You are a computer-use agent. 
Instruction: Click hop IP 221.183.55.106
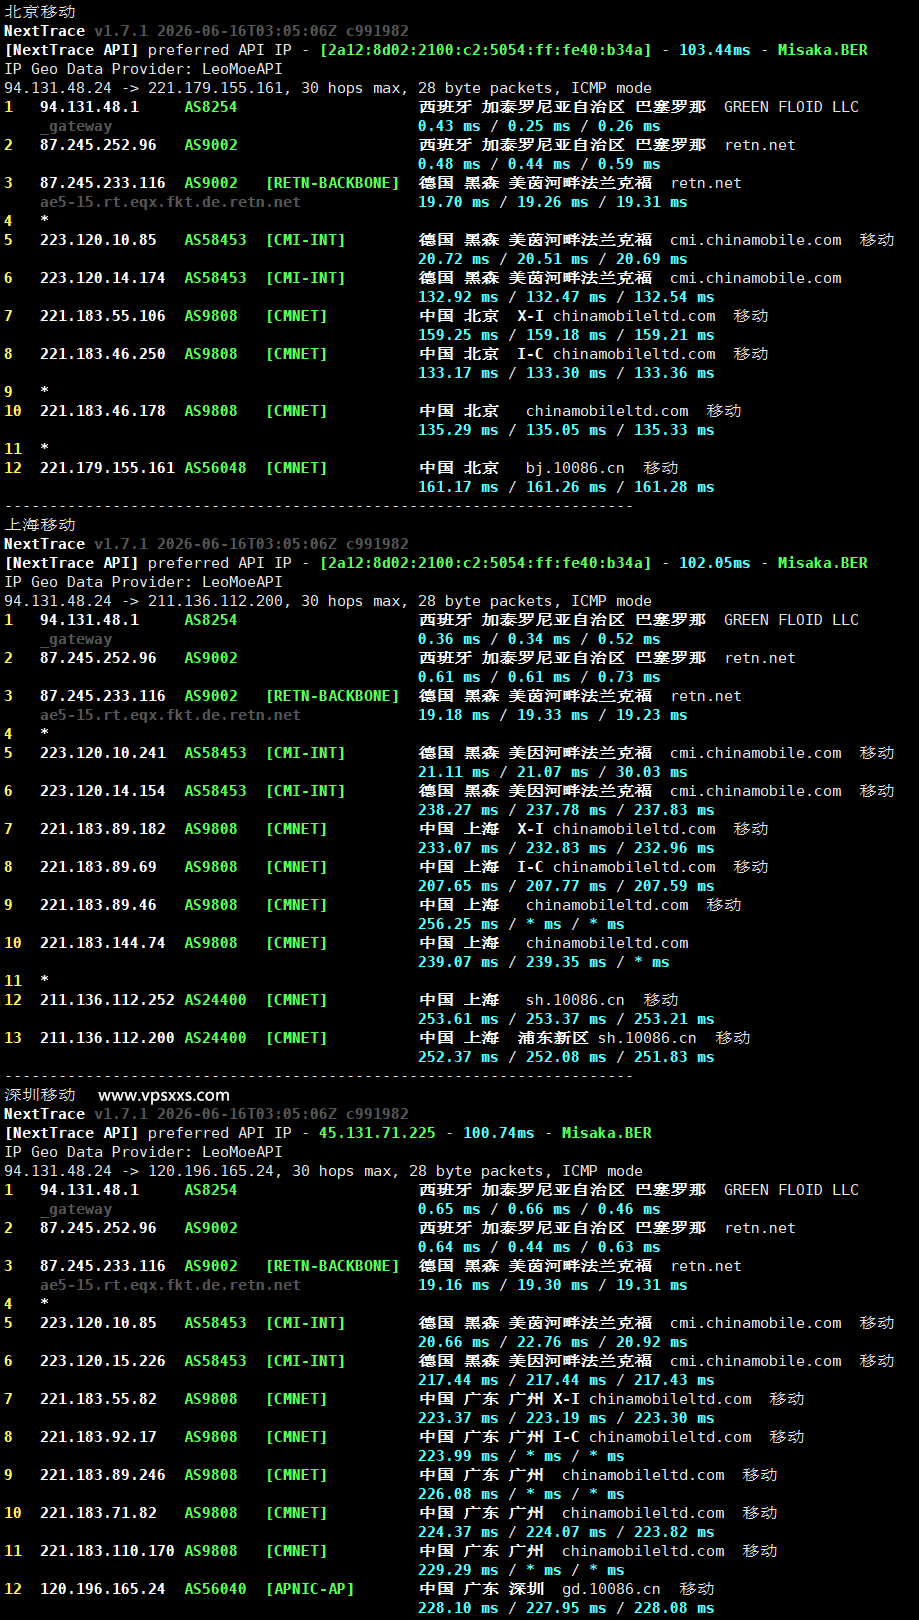pyautogui.click(x=103, y=316)
